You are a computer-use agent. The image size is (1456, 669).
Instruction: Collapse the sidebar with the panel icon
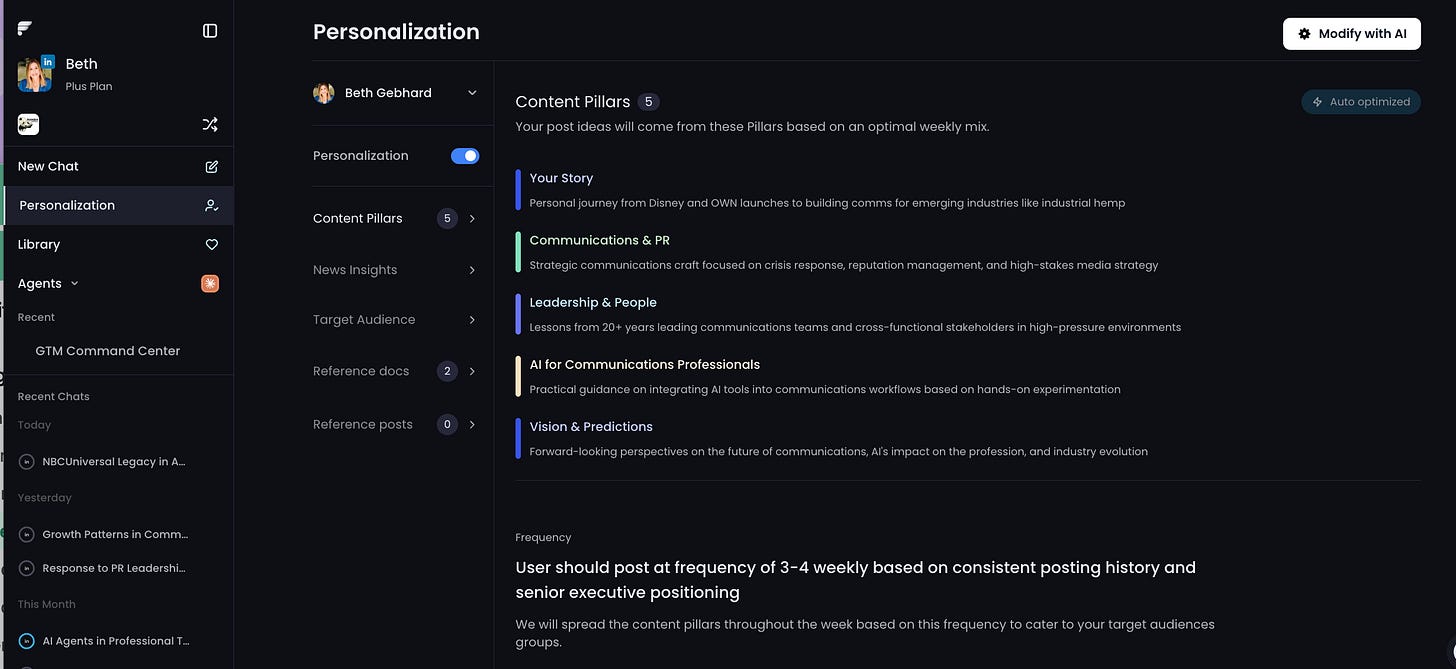pos(210,31)
